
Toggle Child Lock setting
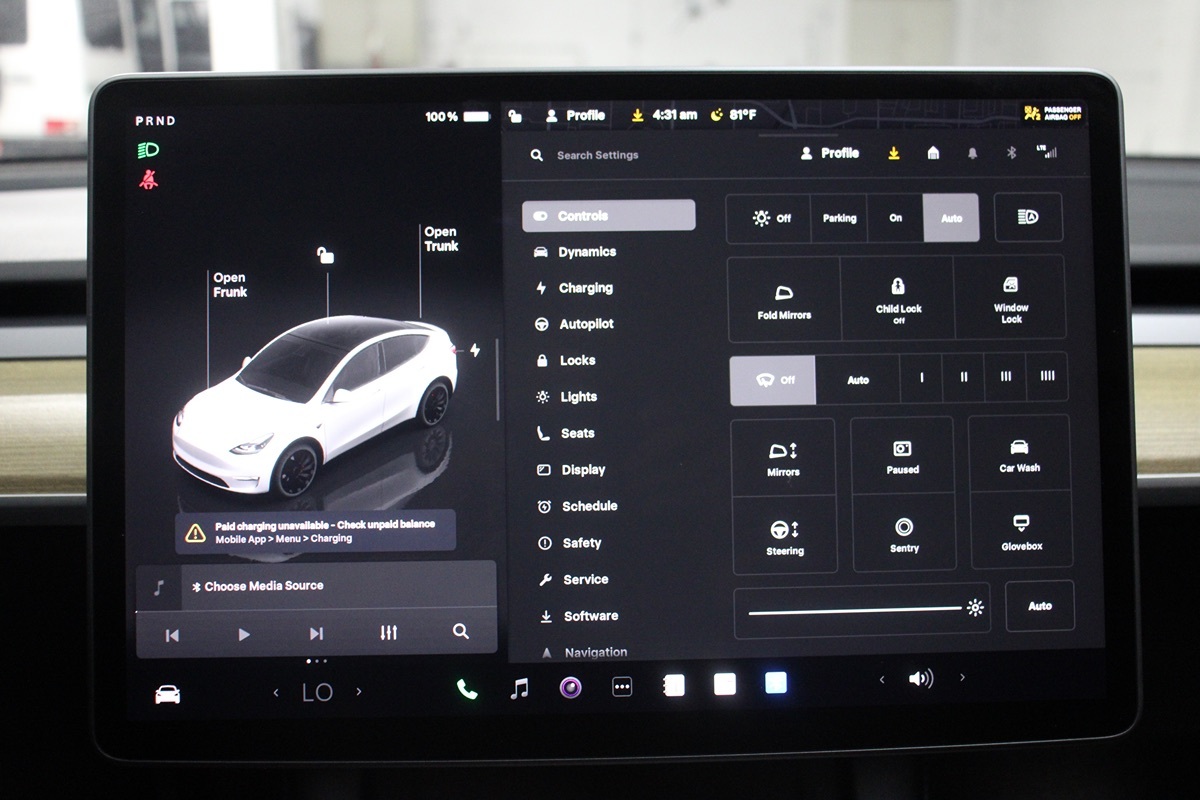pyautogui.click(x=898, y=300)
